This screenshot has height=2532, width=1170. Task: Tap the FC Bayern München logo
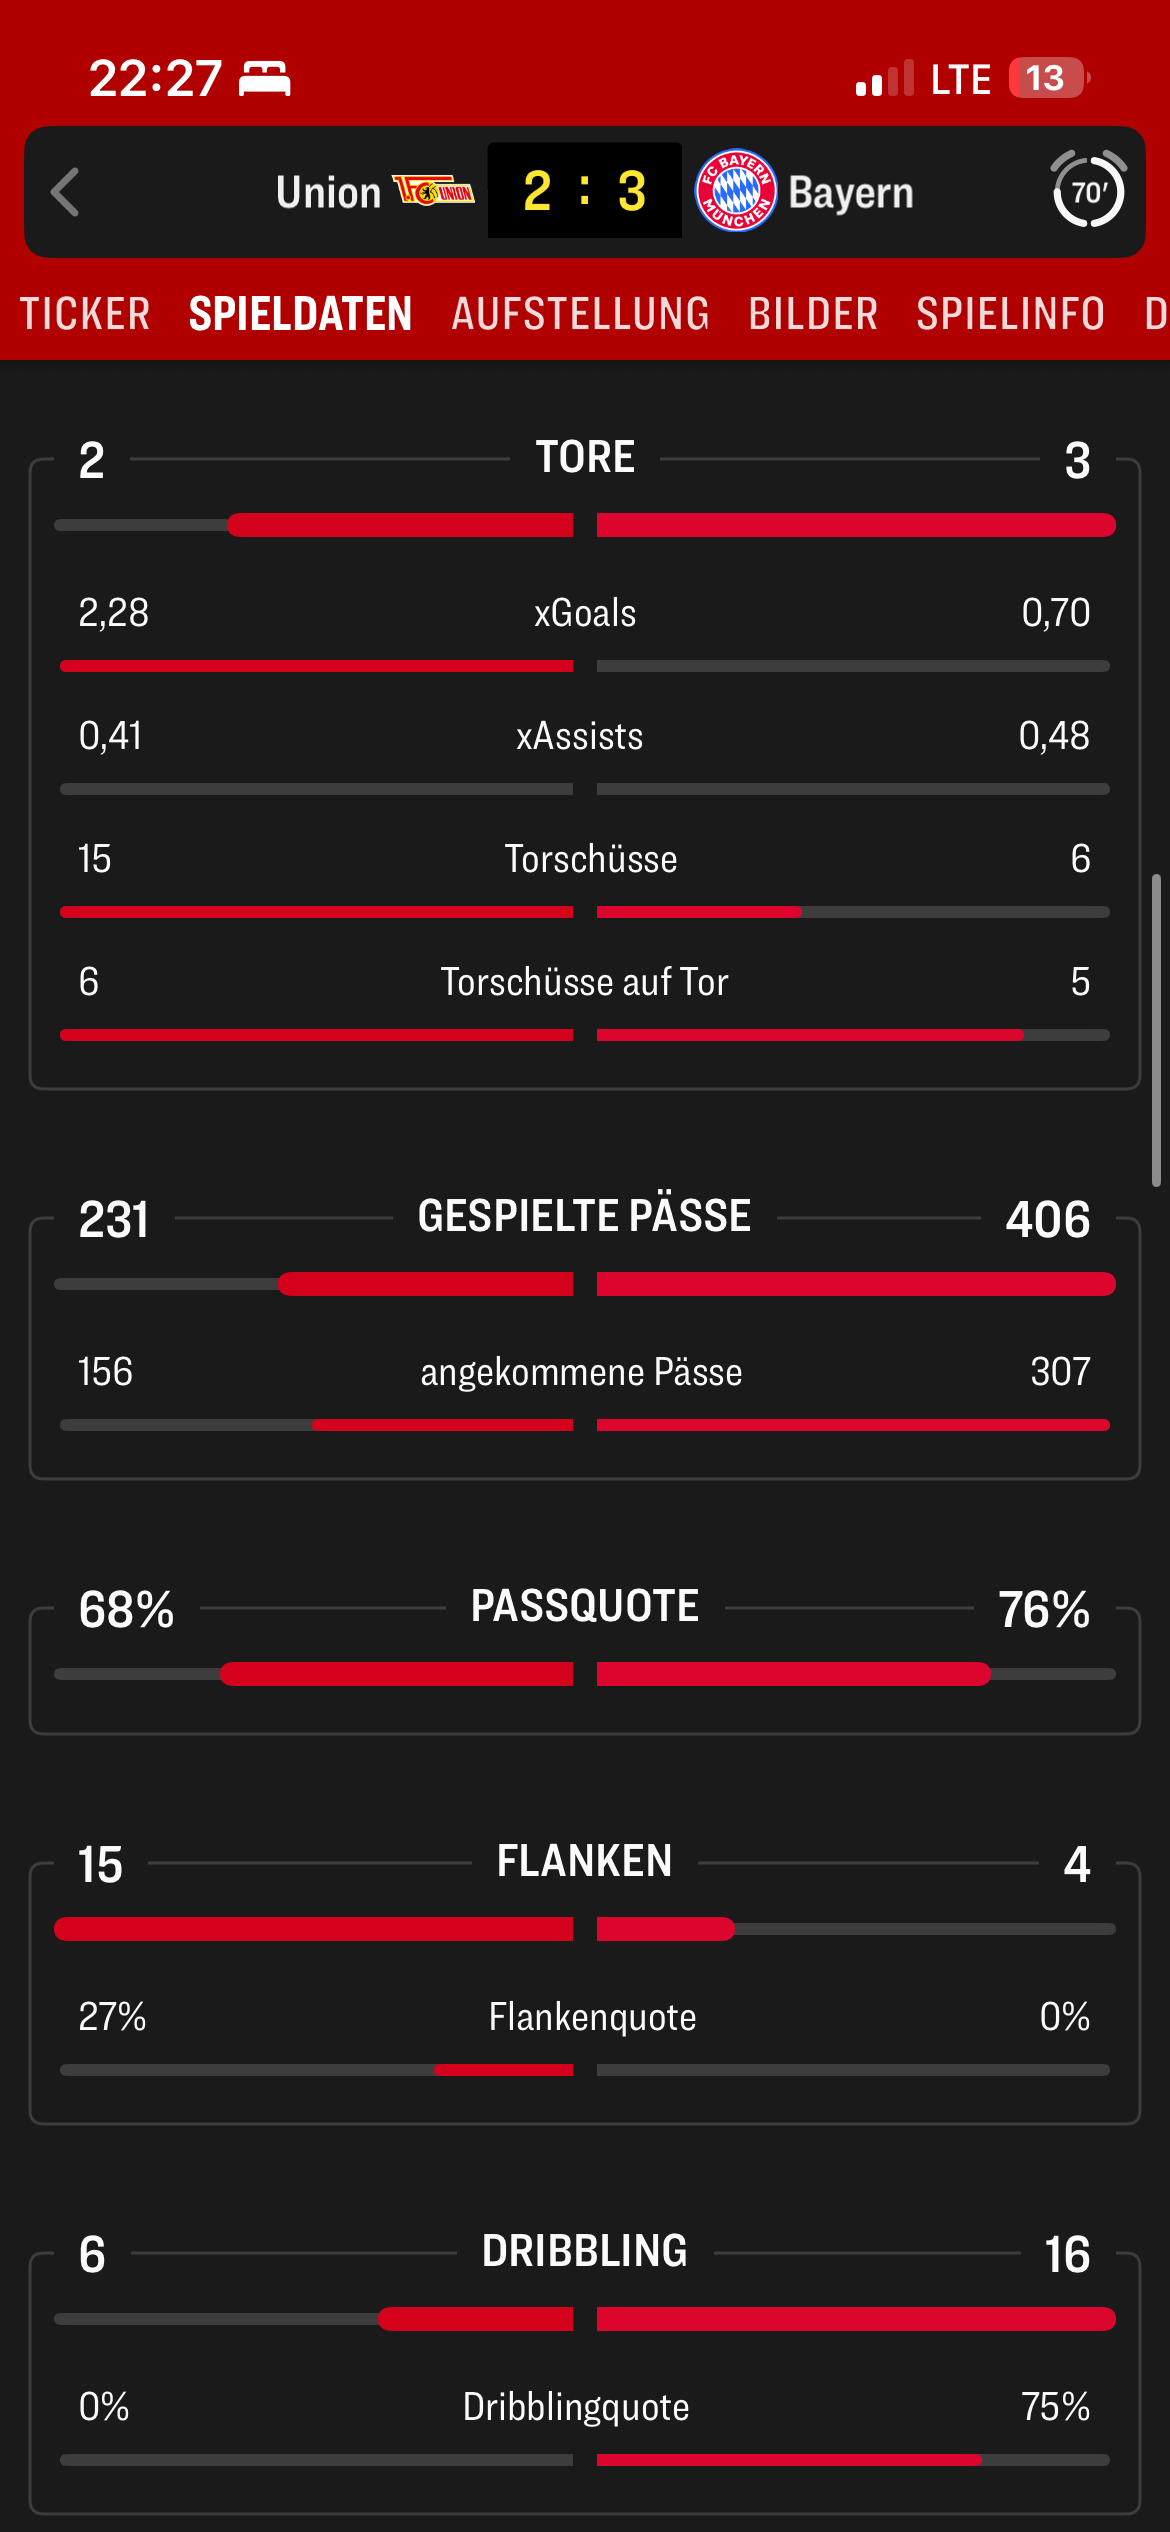pos(736,191)
